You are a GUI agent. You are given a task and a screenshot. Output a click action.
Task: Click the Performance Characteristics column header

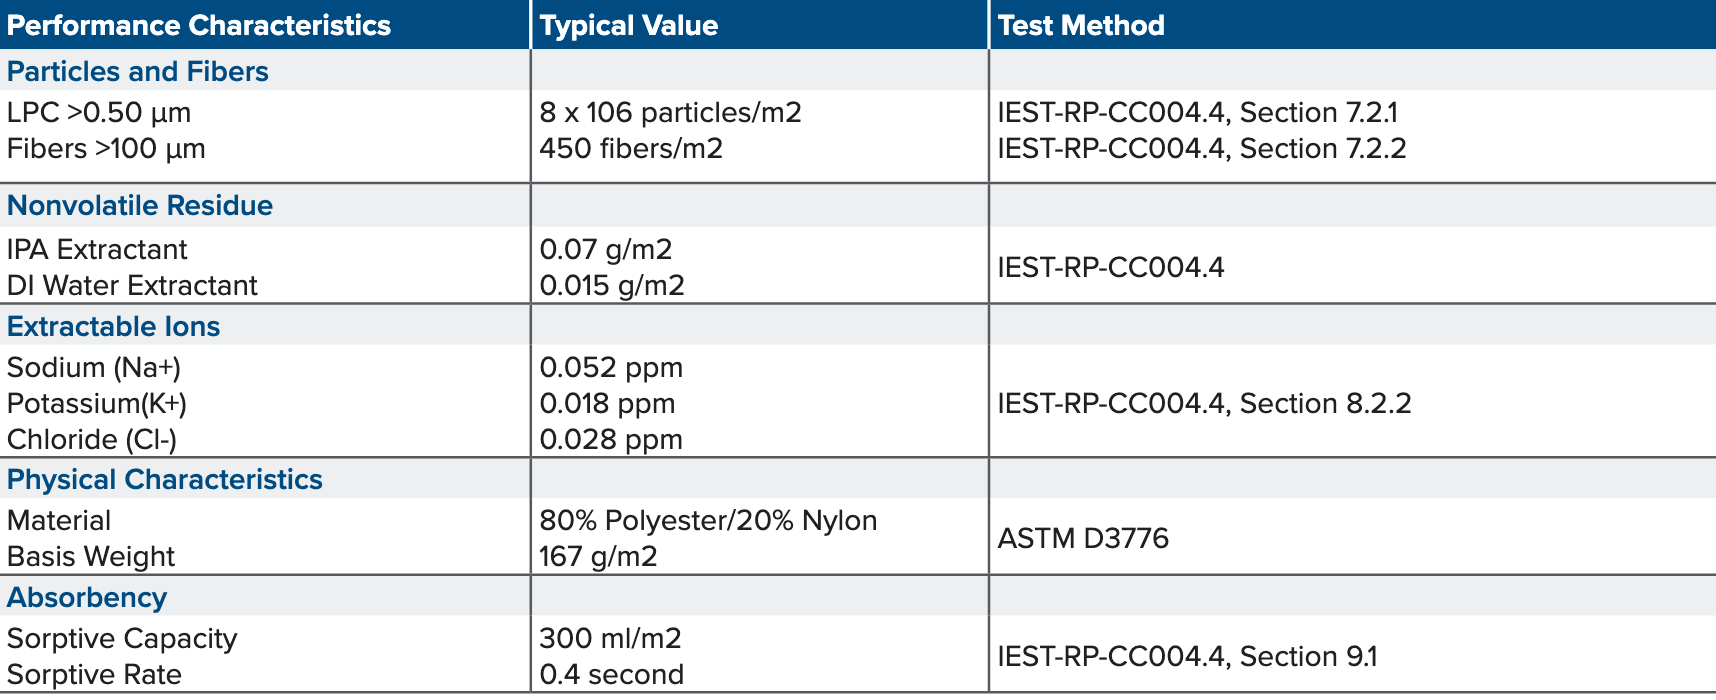(x=199, y=25)
